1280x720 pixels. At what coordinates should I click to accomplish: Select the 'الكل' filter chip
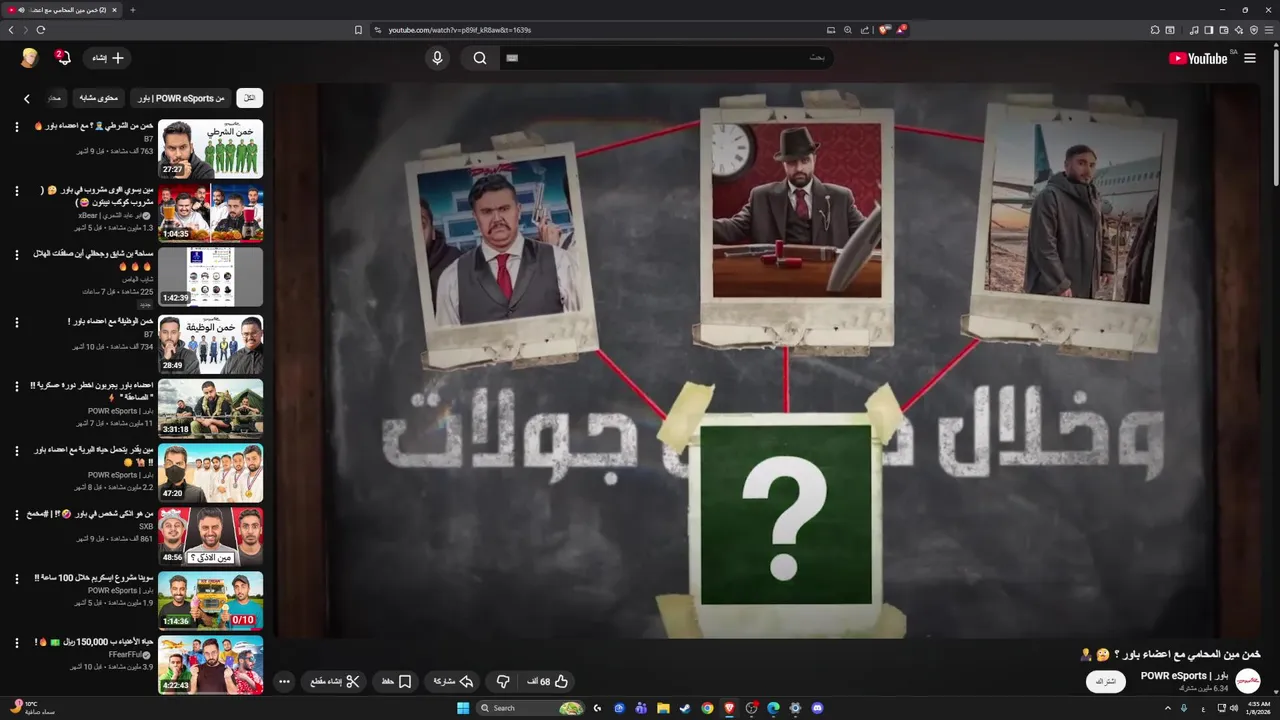coord(249,98)
